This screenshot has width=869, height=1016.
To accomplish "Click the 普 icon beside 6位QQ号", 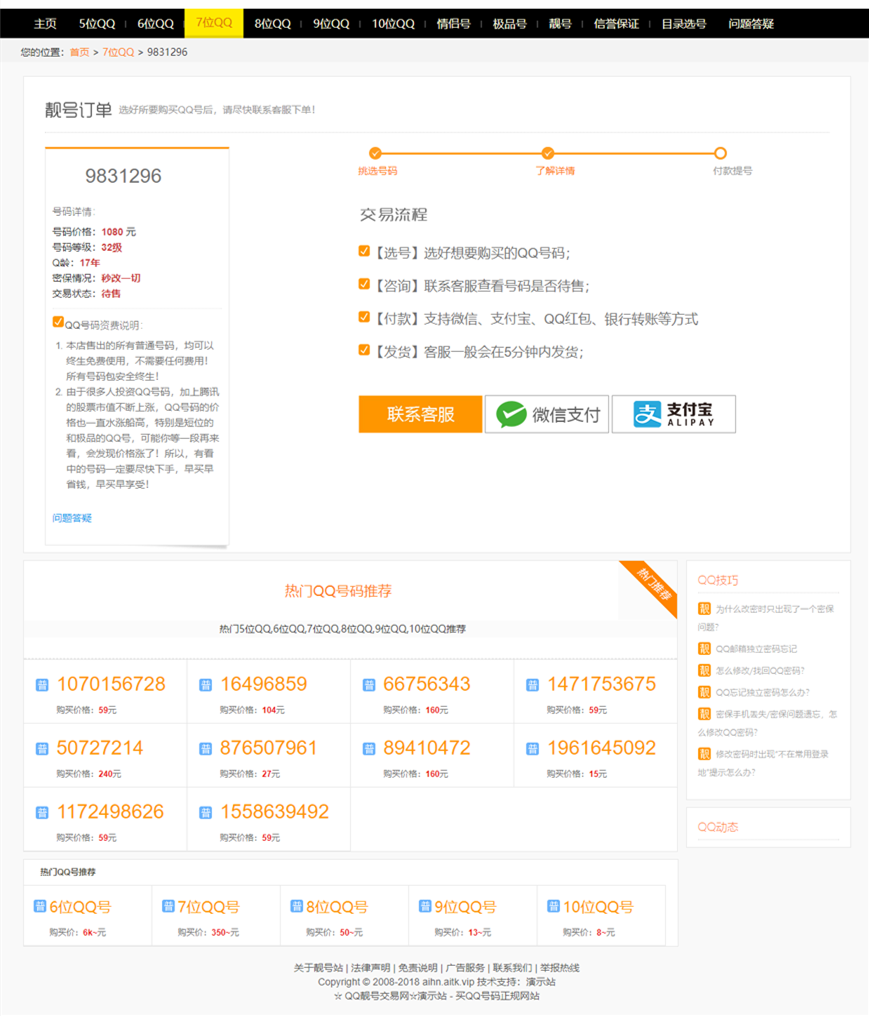I will point(39,906).
